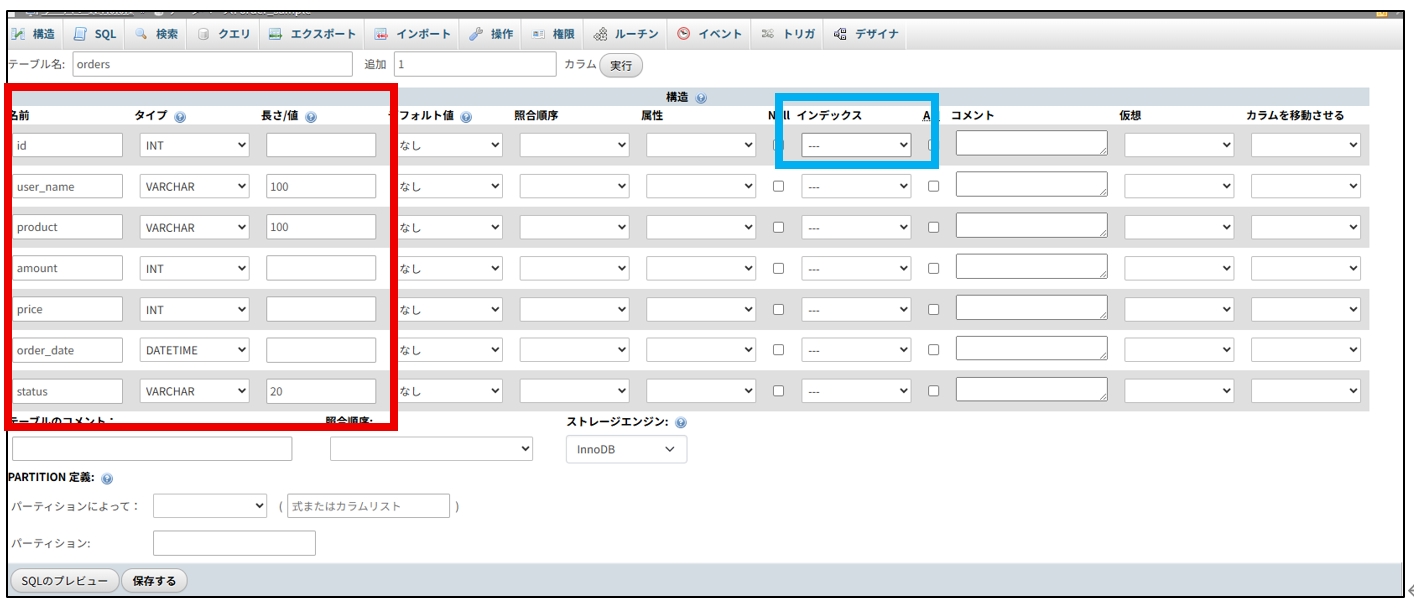Click the name field containing price
Viewport: 1414px width, 602px height.
(x=67, y=309)
